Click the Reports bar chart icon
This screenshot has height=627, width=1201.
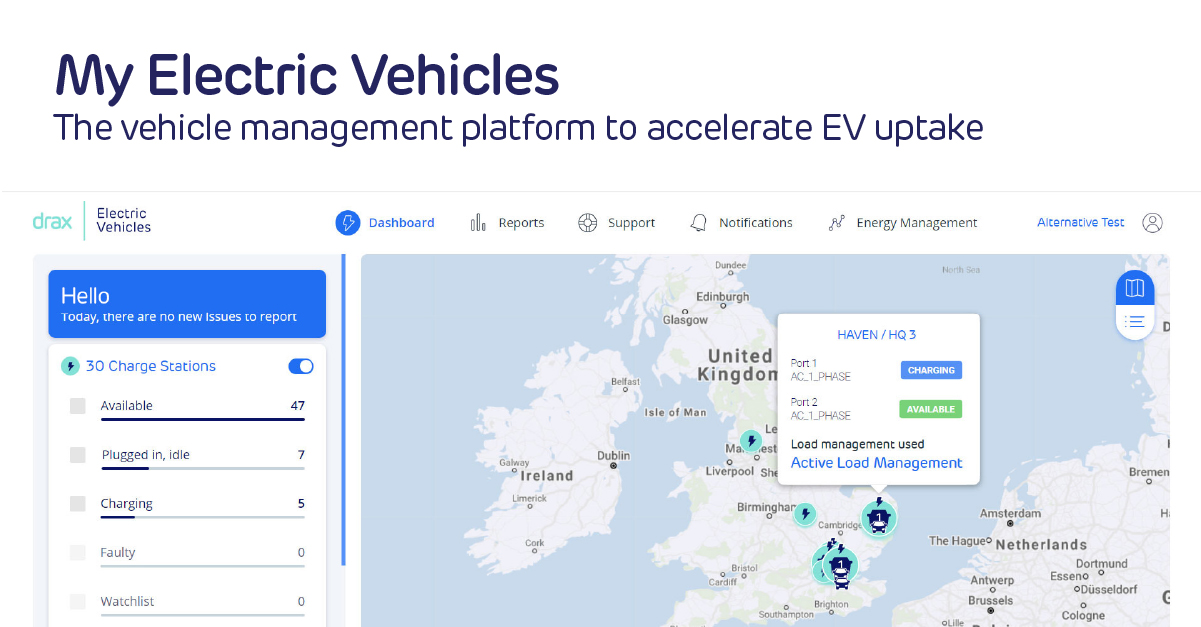(x=478, y=223)
